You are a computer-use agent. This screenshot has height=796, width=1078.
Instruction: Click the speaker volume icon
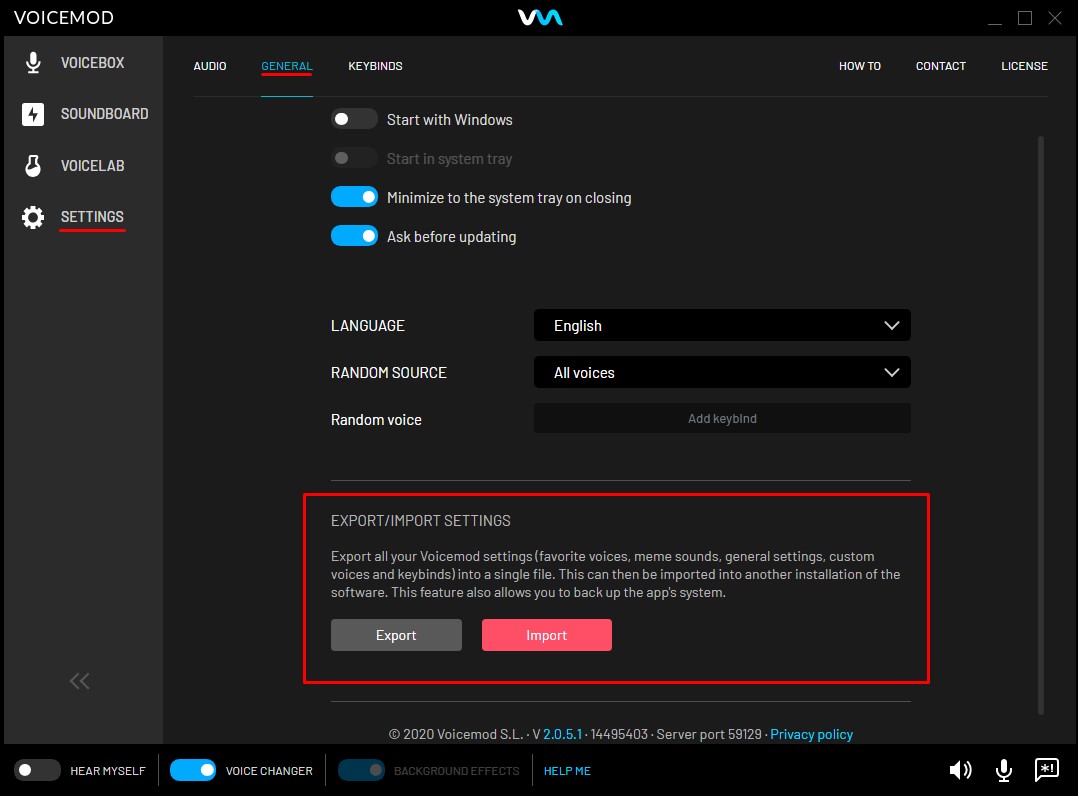(x=960, y=770)
